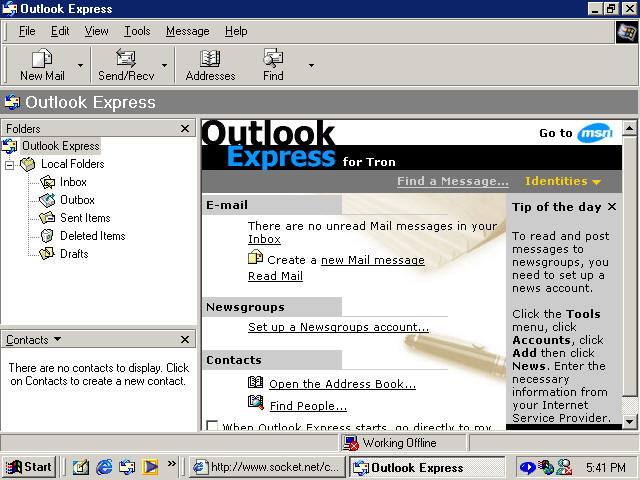This screenshot has height=480, width=640.
Task: Click the new Mail message link
Action: coord(373,260)
